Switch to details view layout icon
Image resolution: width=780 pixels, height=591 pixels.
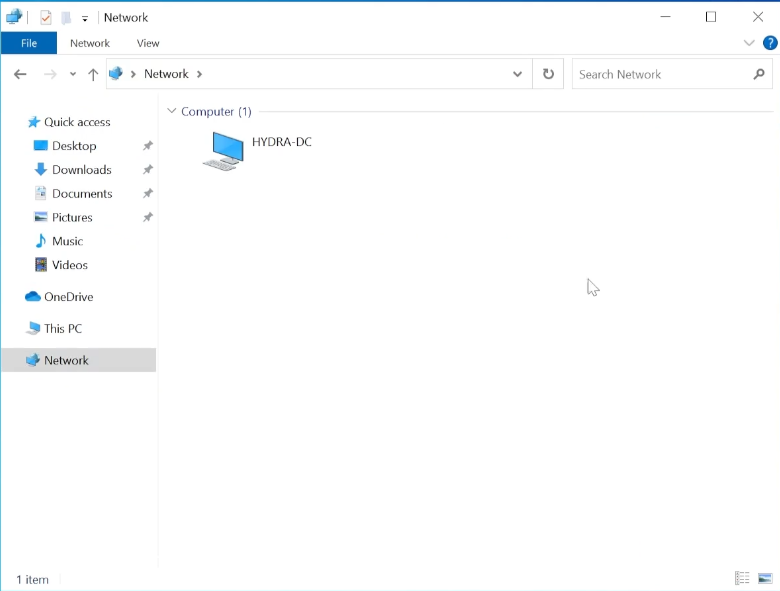point(742,578)
